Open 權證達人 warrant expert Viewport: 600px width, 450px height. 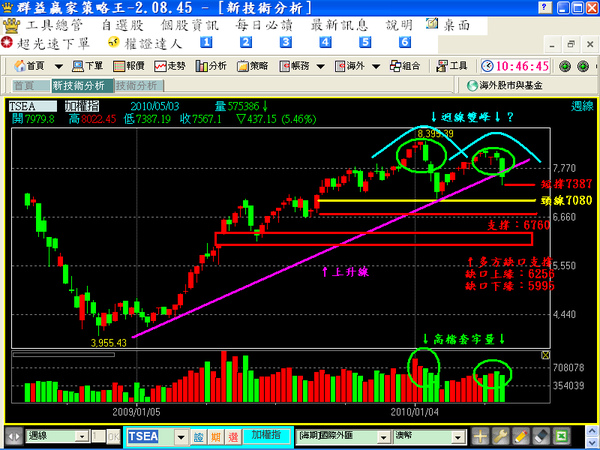pos(145,43)
